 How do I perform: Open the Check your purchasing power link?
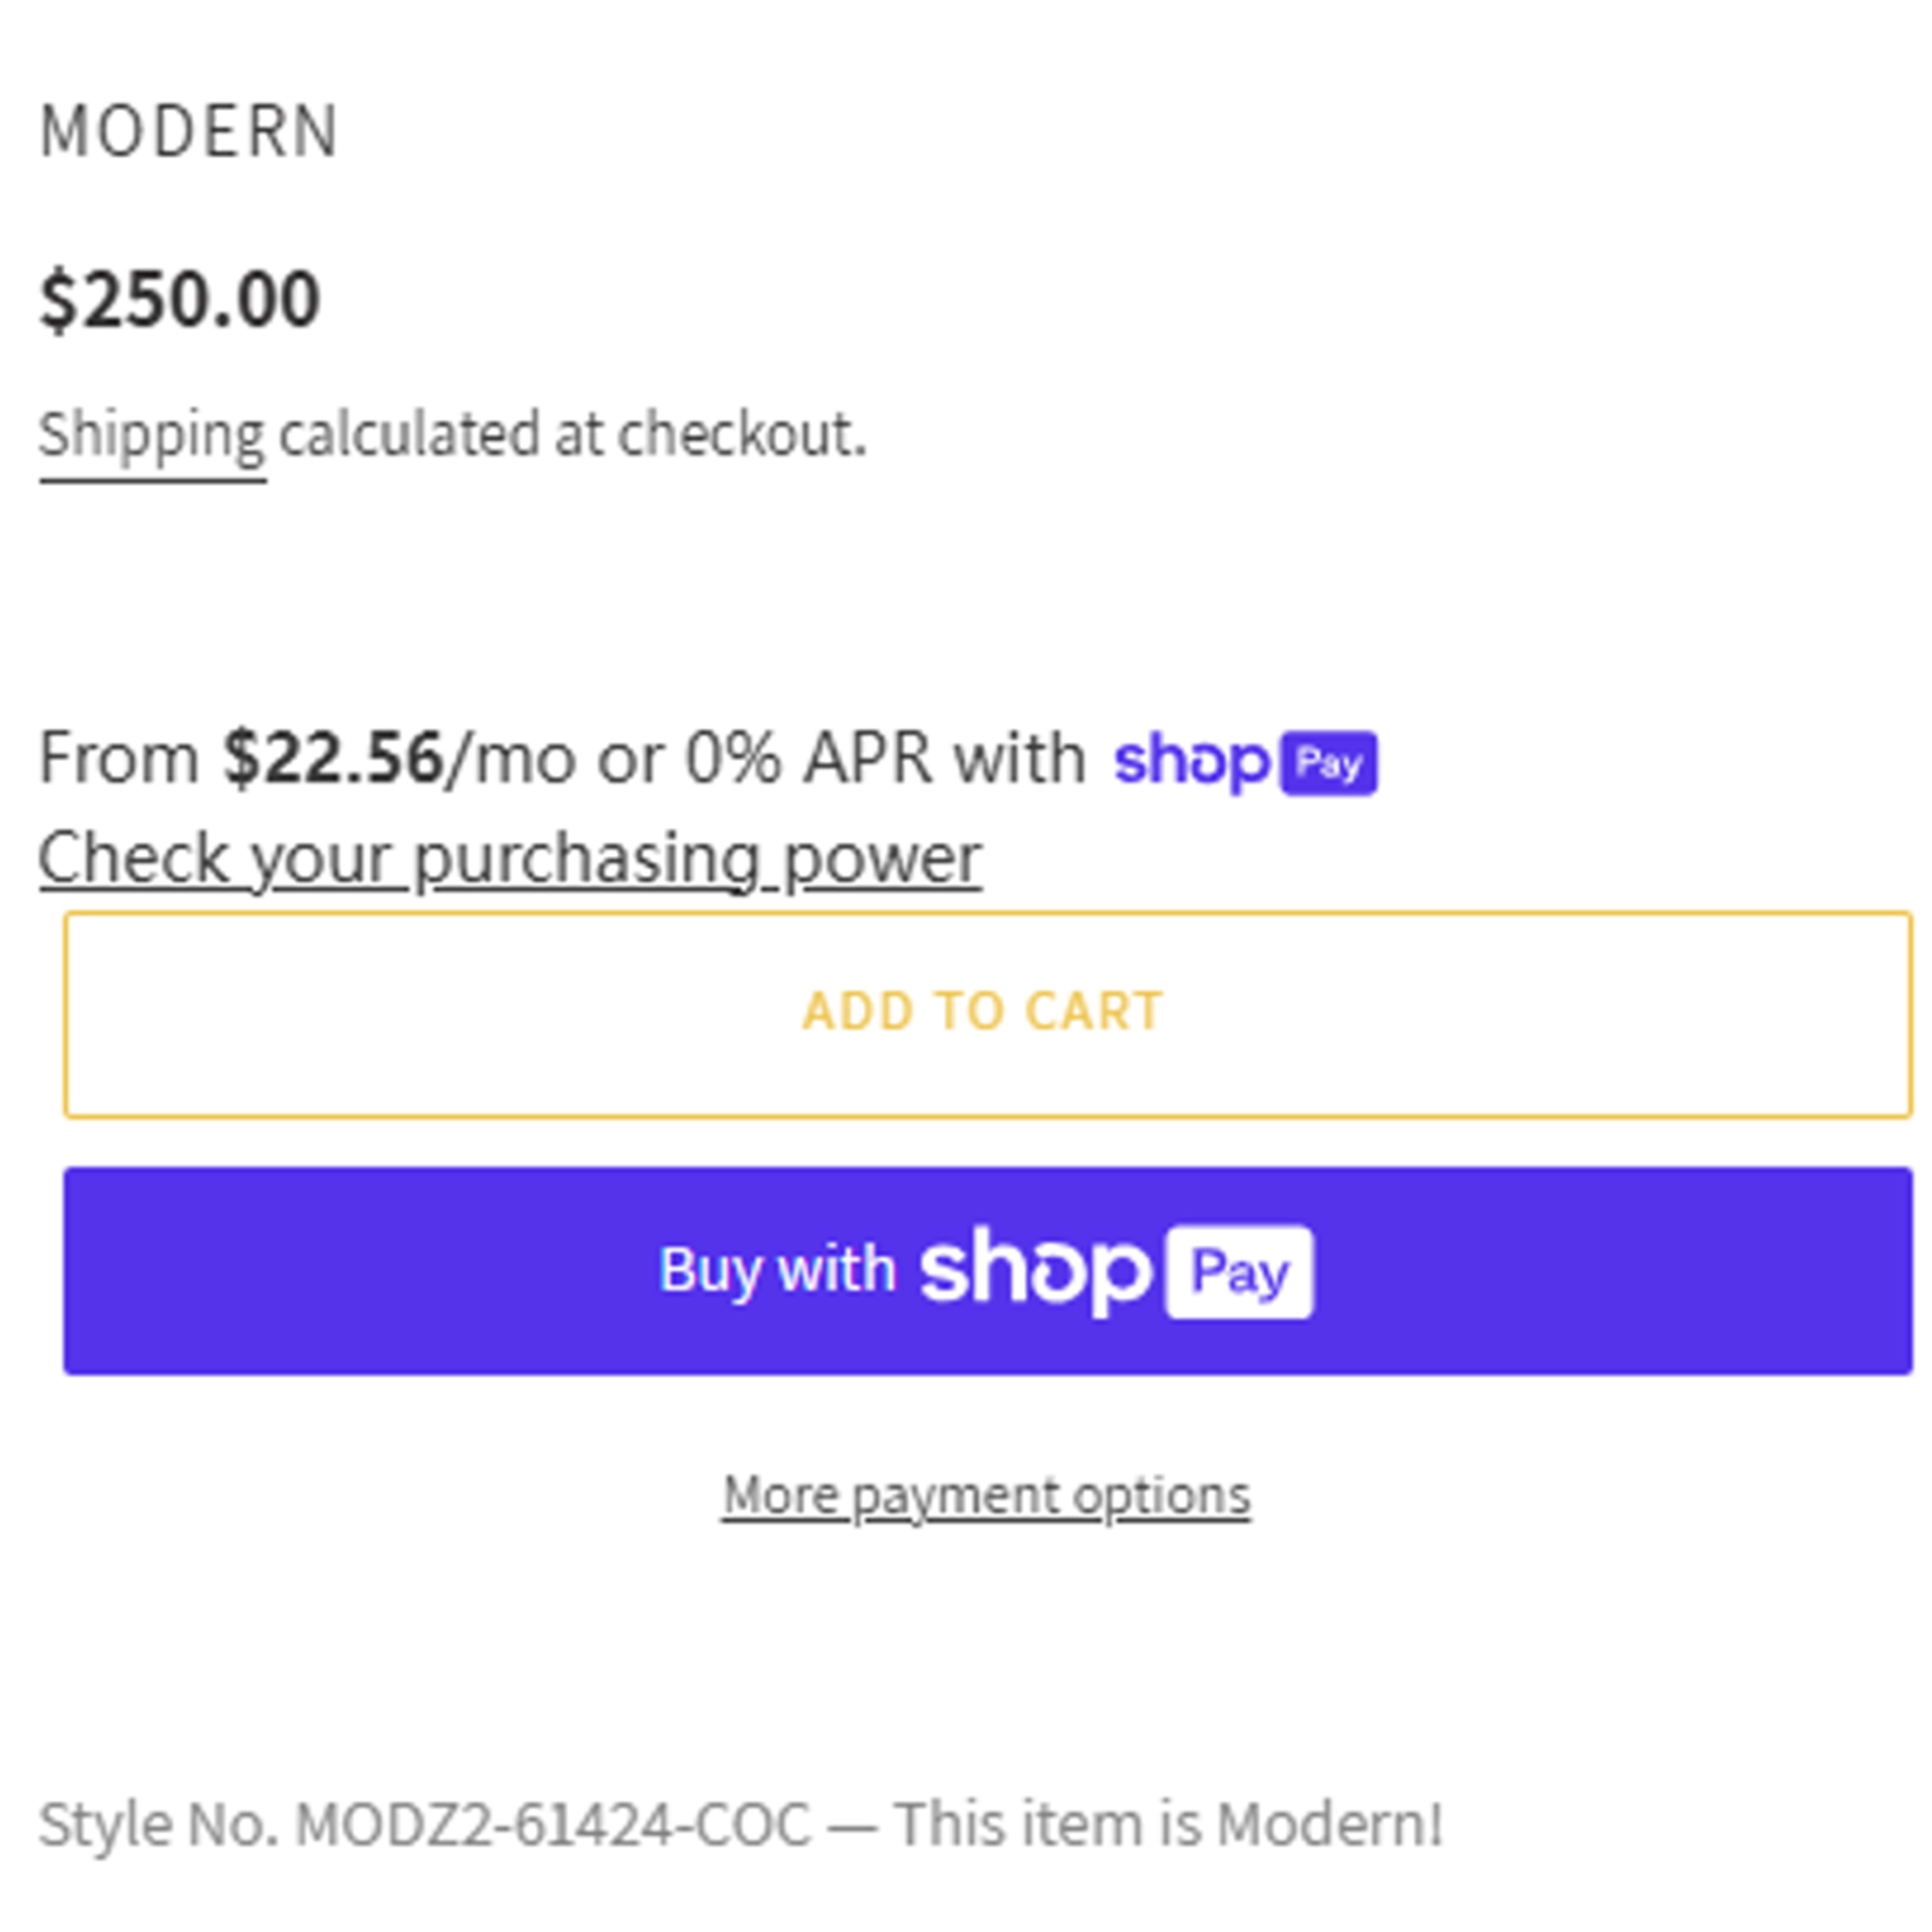click(x=510, y=859)
